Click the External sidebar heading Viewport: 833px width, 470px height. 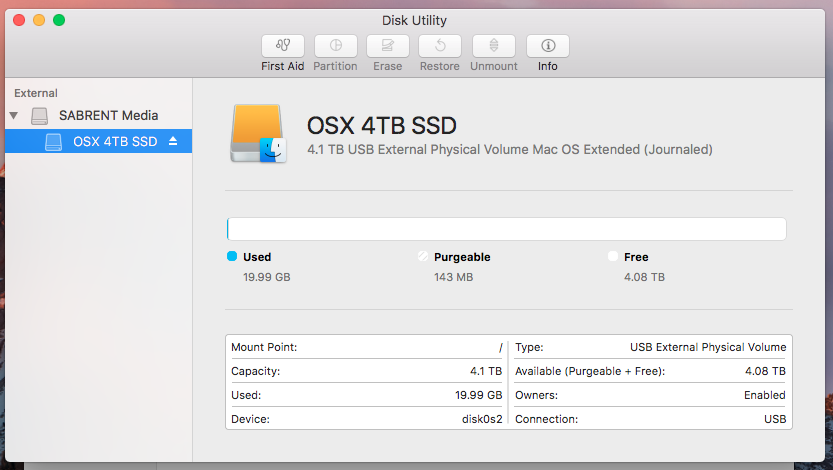(36, 93)
